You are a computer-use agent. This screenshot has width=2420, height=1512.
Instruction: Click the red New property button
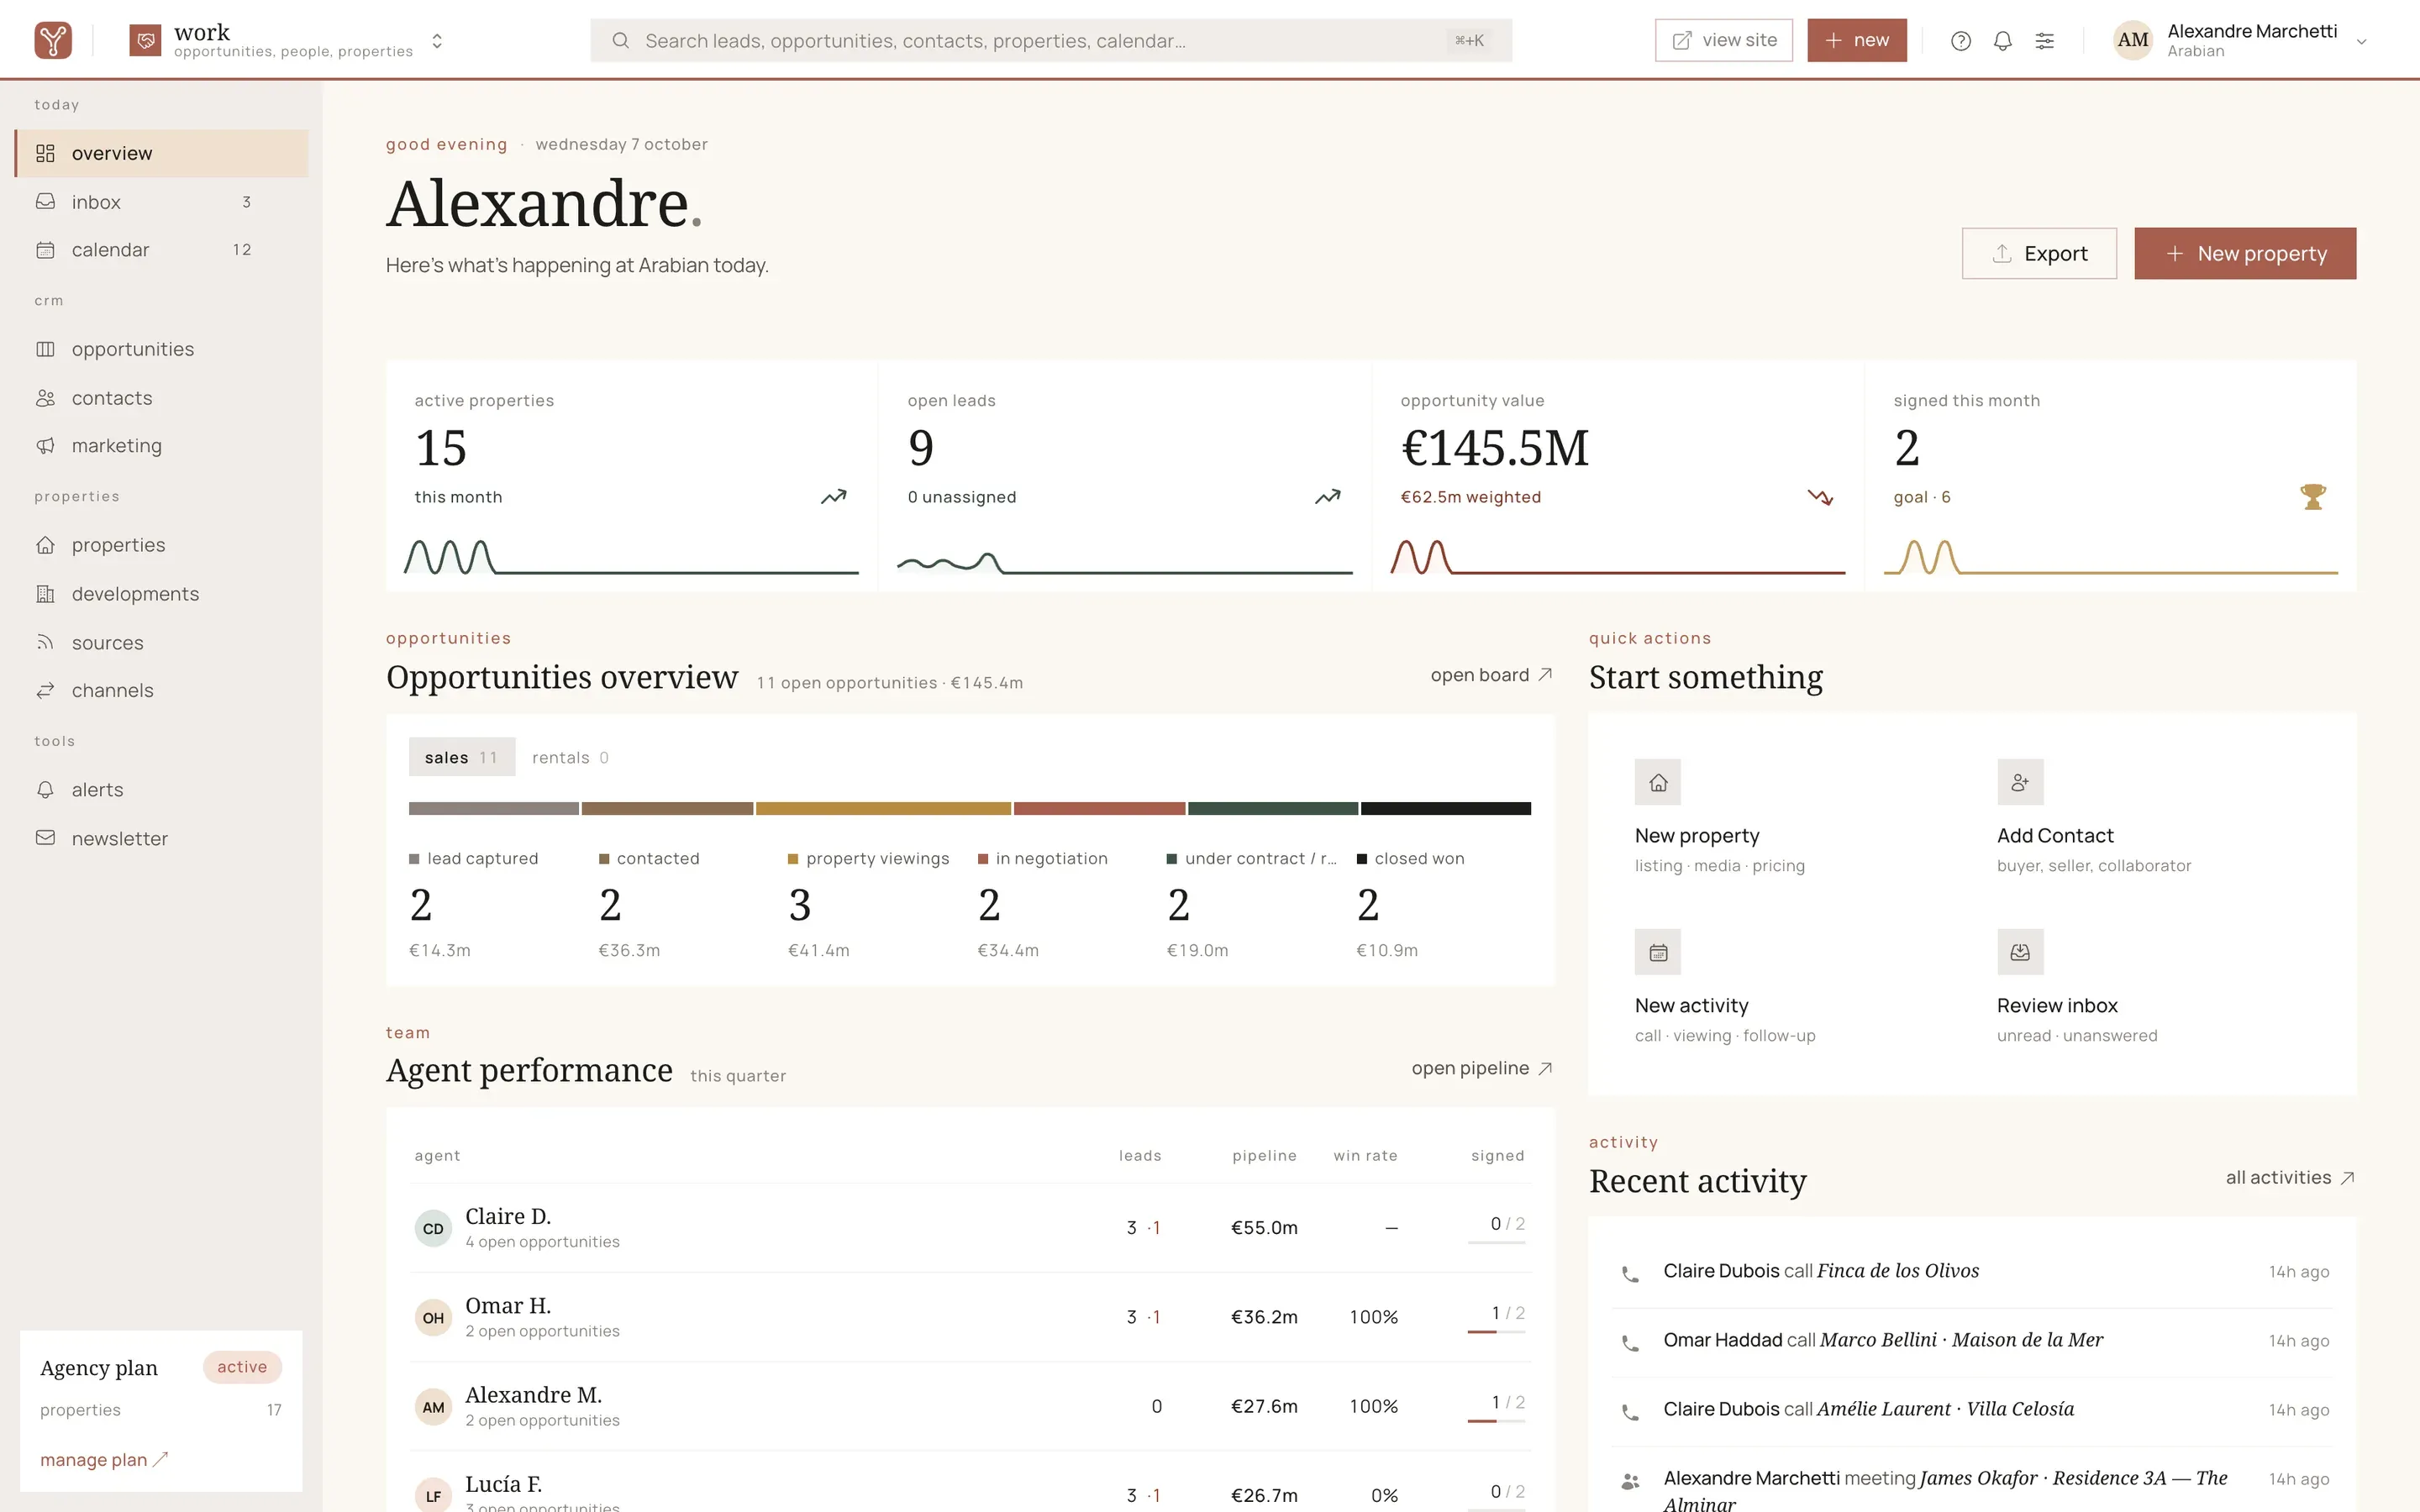[x=2245, y=253]
